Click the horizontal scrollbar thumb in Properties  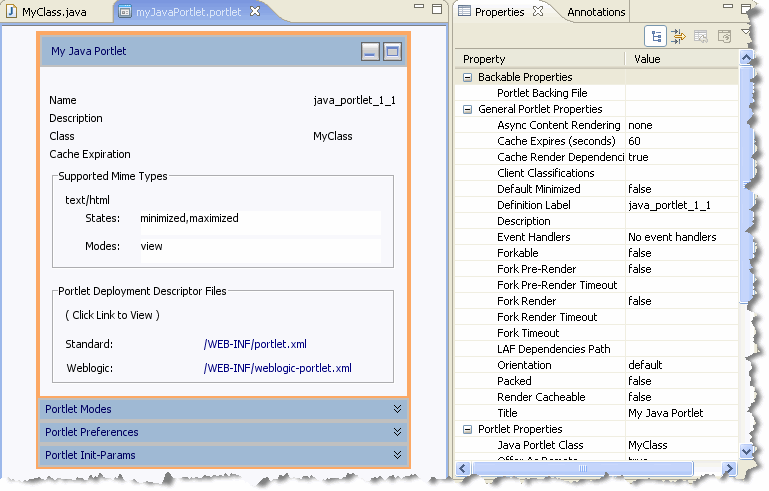[x=582, y=468]
